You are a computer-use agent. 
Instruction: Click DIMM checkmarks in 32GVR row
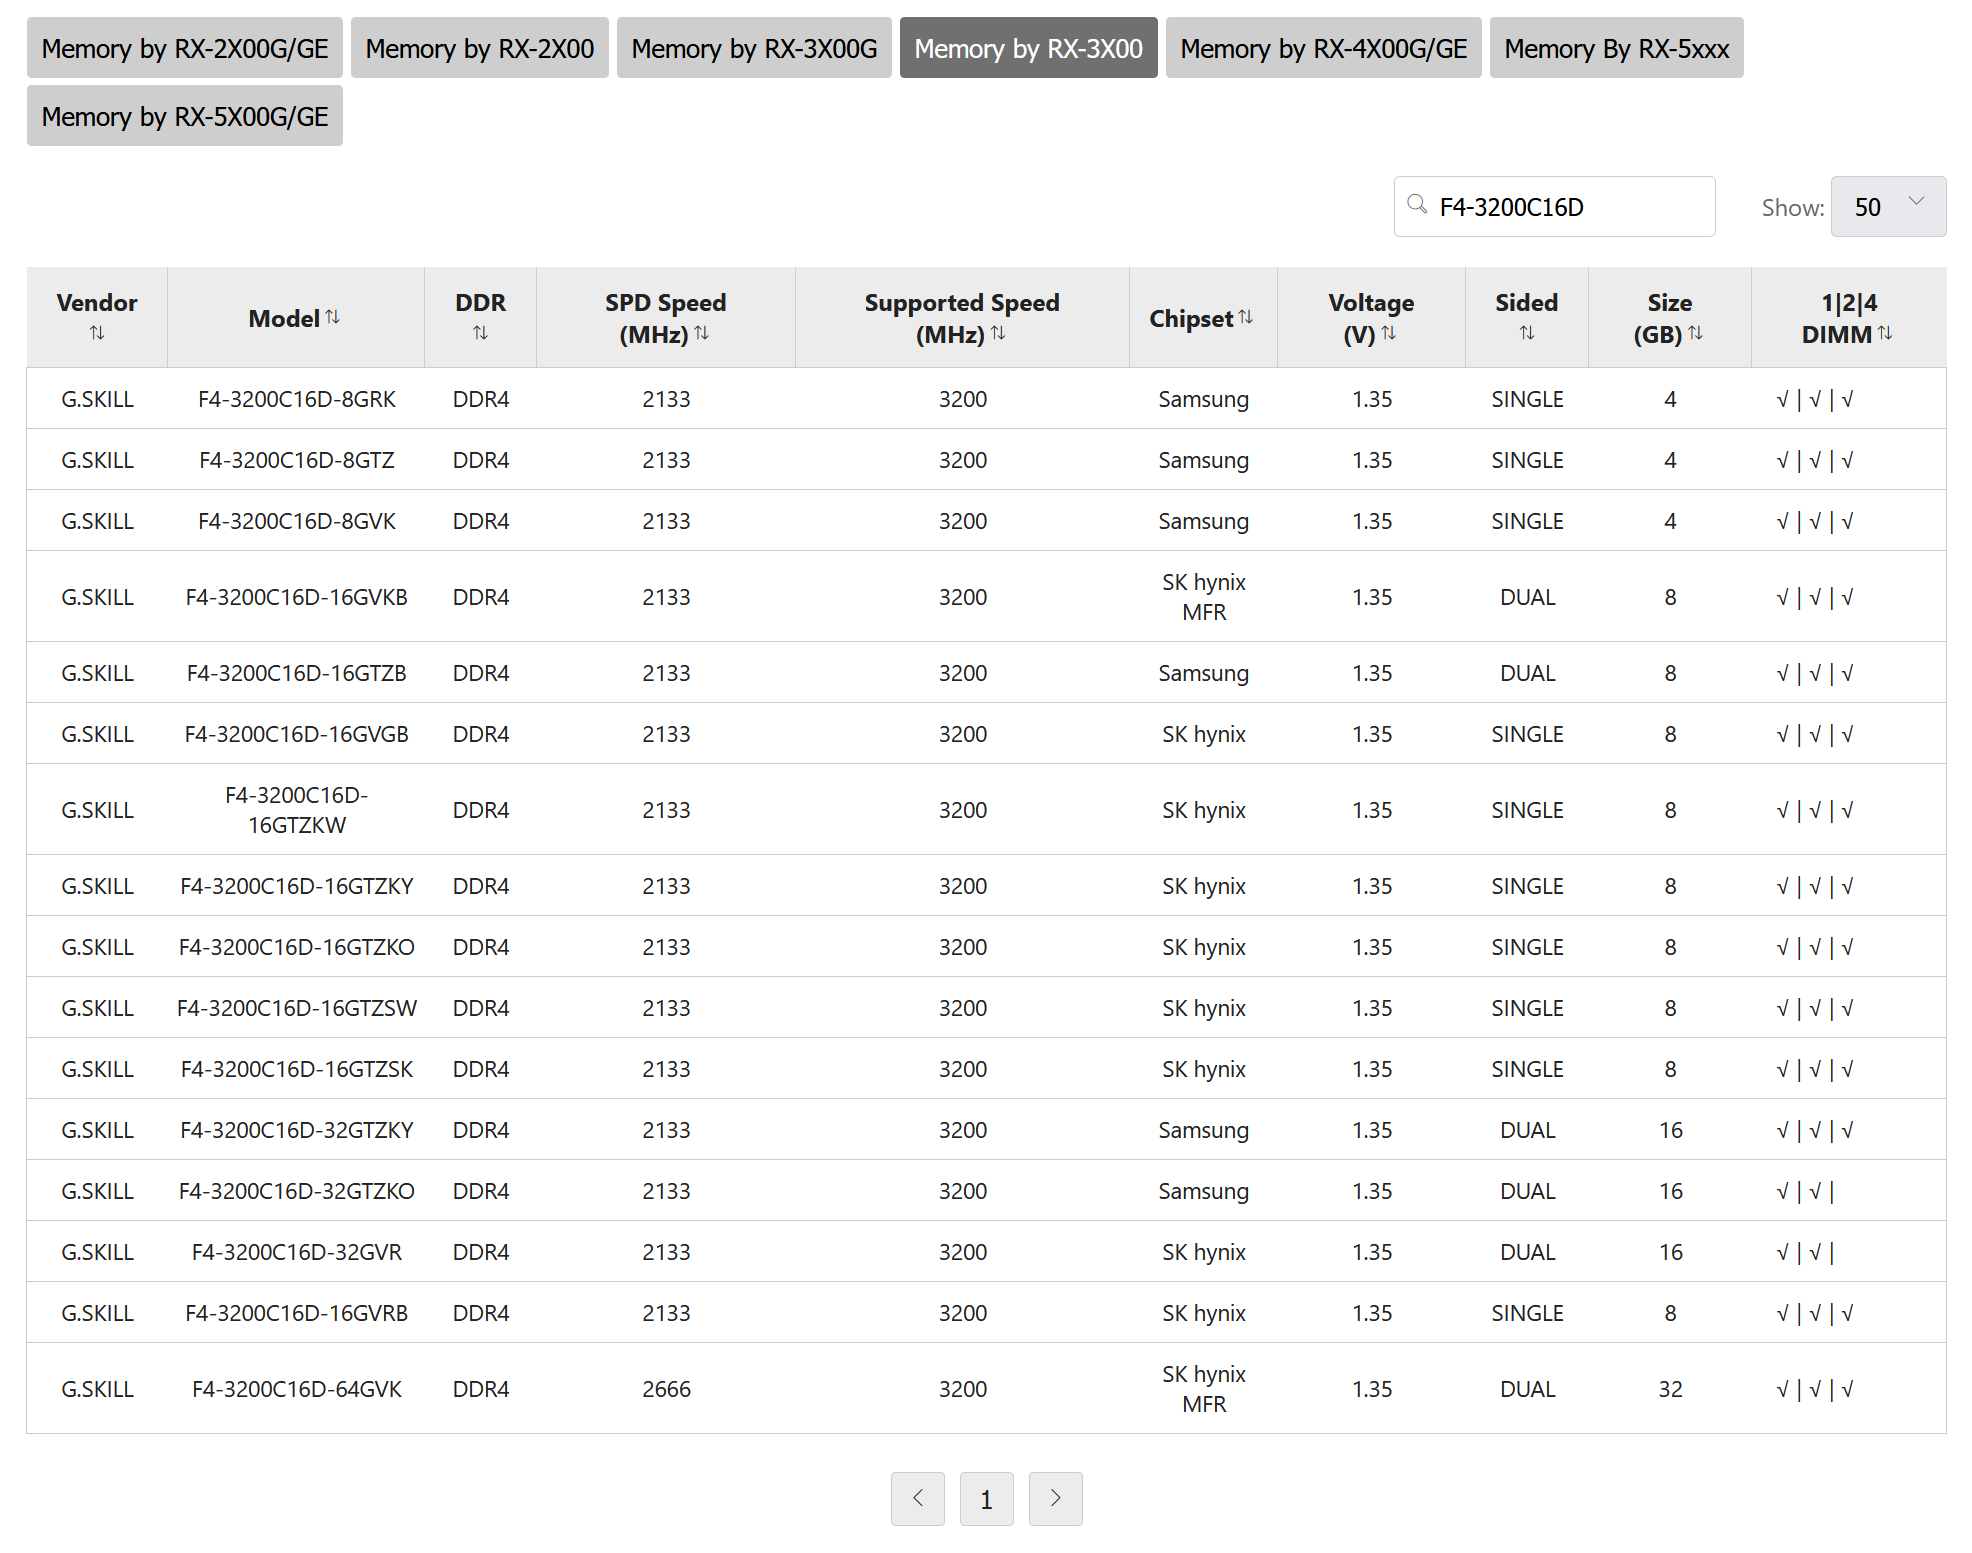point(1806,1252)
